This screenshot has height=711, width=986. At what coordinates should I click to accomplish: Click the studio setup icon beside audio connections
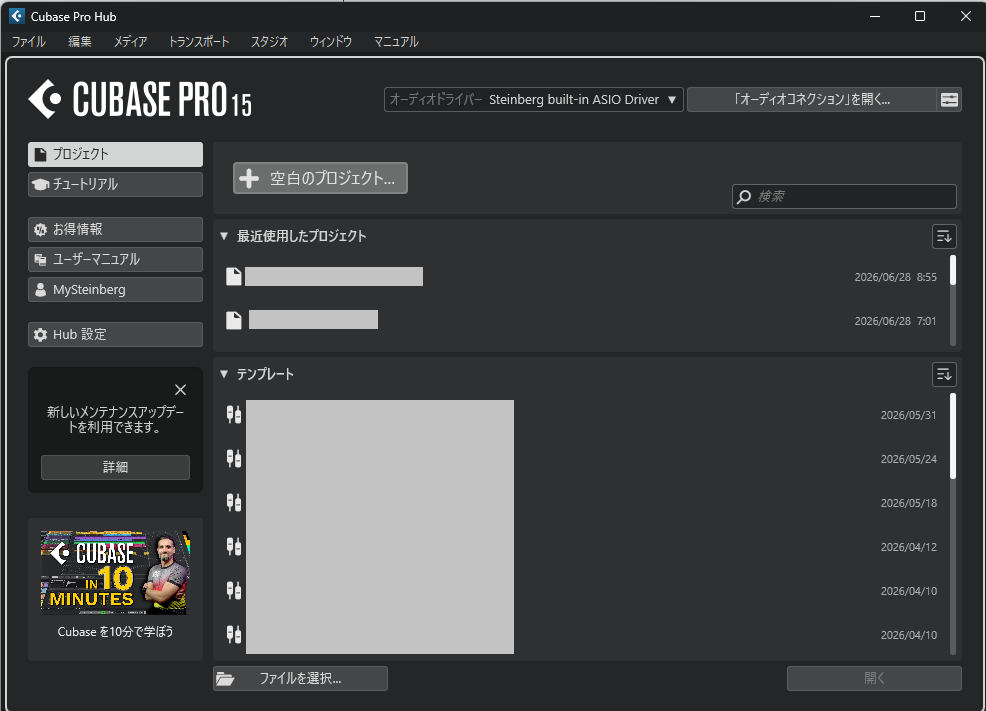tap(949, 99)
